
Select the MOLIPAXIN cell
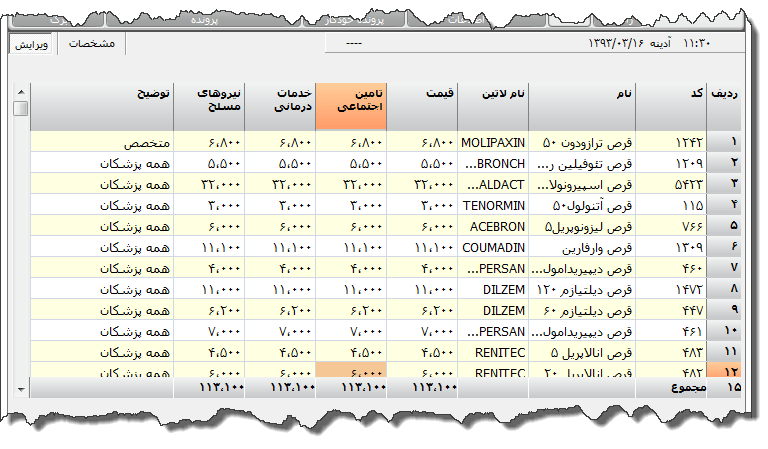click(493, 142)
